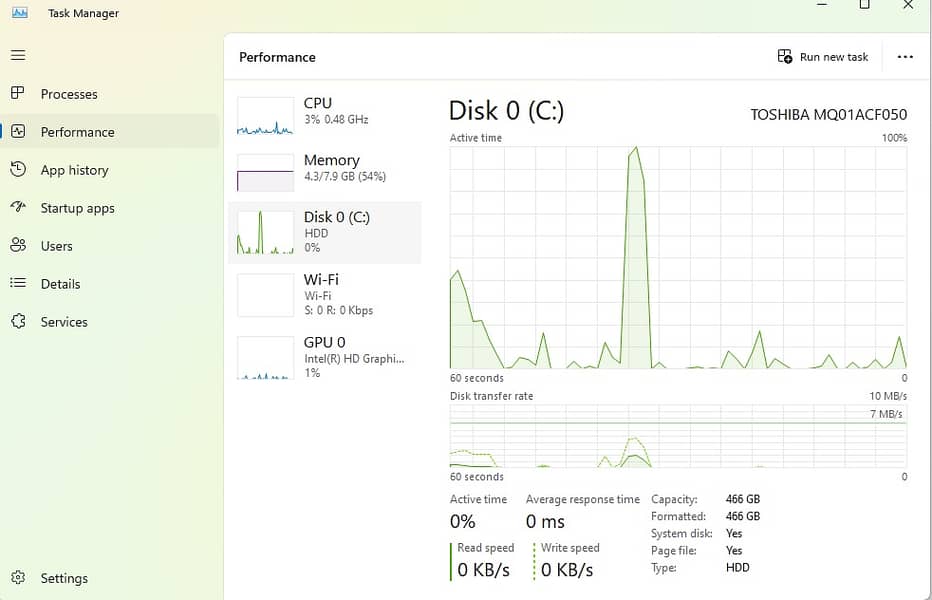This screenshot has height=600, width=932.
Task: Click the App history clock icon
Action: pyautogui.click(x=18, y=170)
